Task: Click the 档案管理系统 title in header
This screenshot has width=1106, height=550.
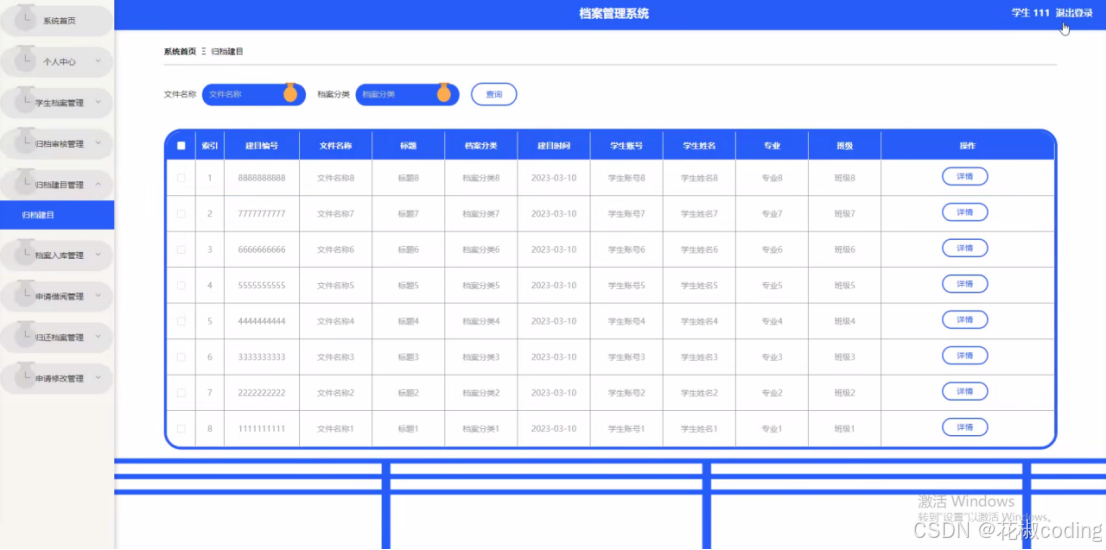Action: tap(614, 13)
